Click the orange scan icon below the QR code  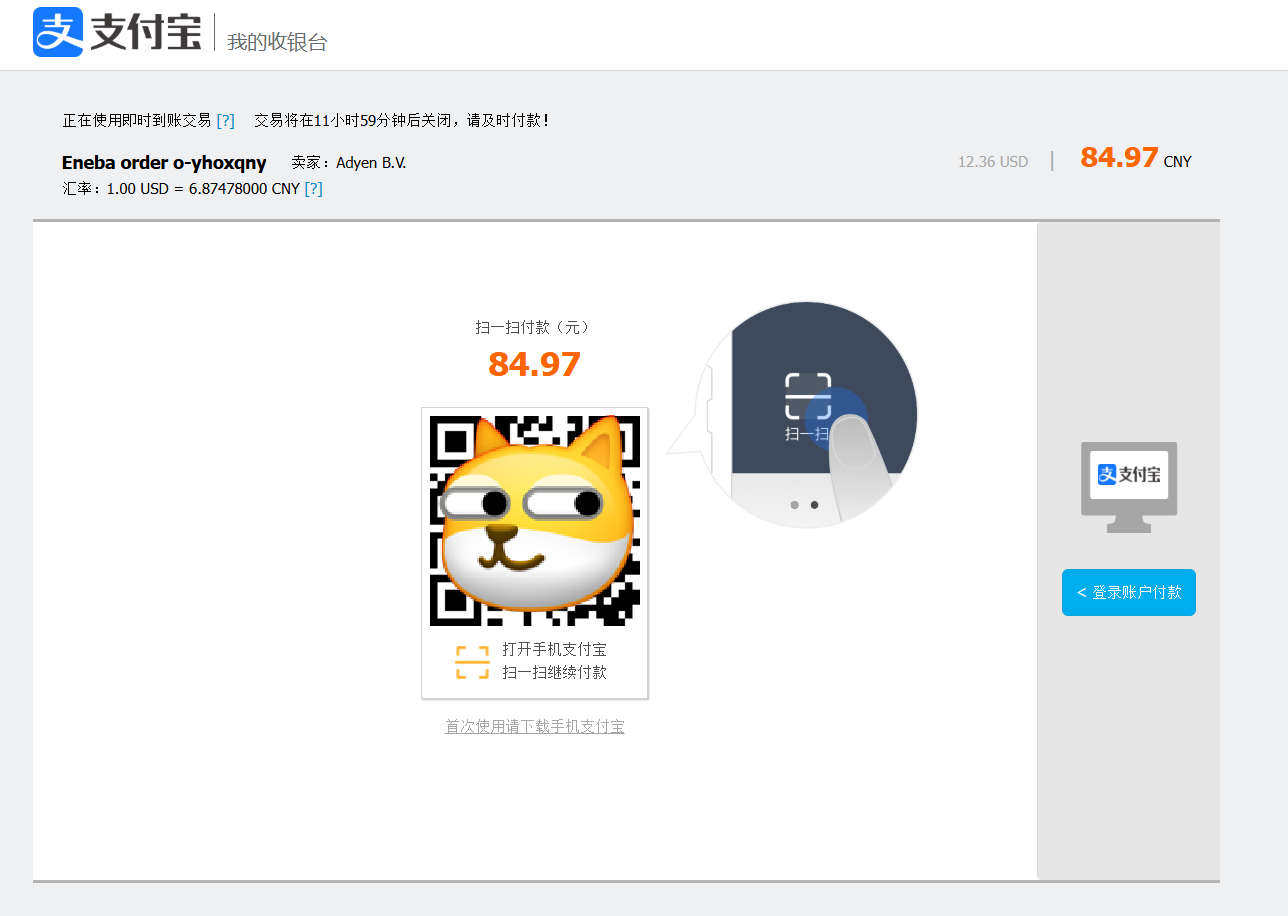point(472,662)
